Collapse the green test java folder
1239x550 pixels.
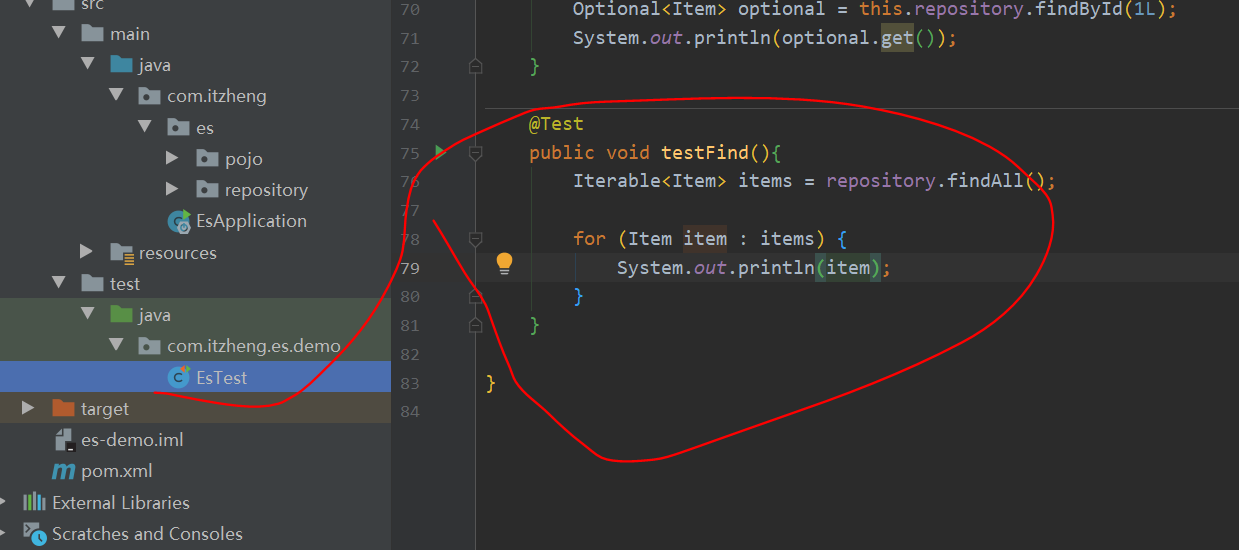click(x=86, y=315)
